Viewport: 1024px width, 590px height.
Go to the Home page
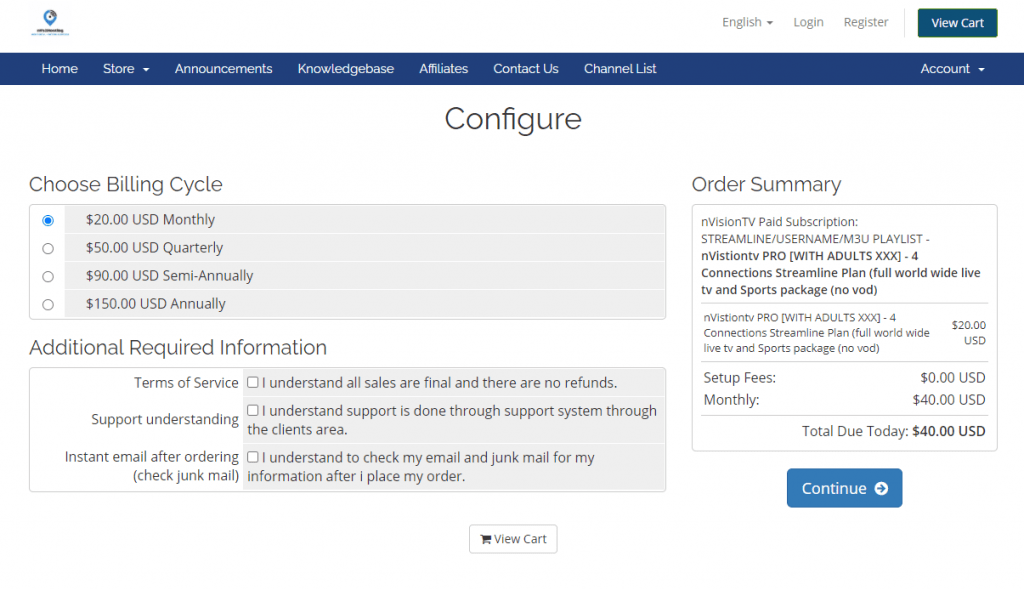(59, 69)
